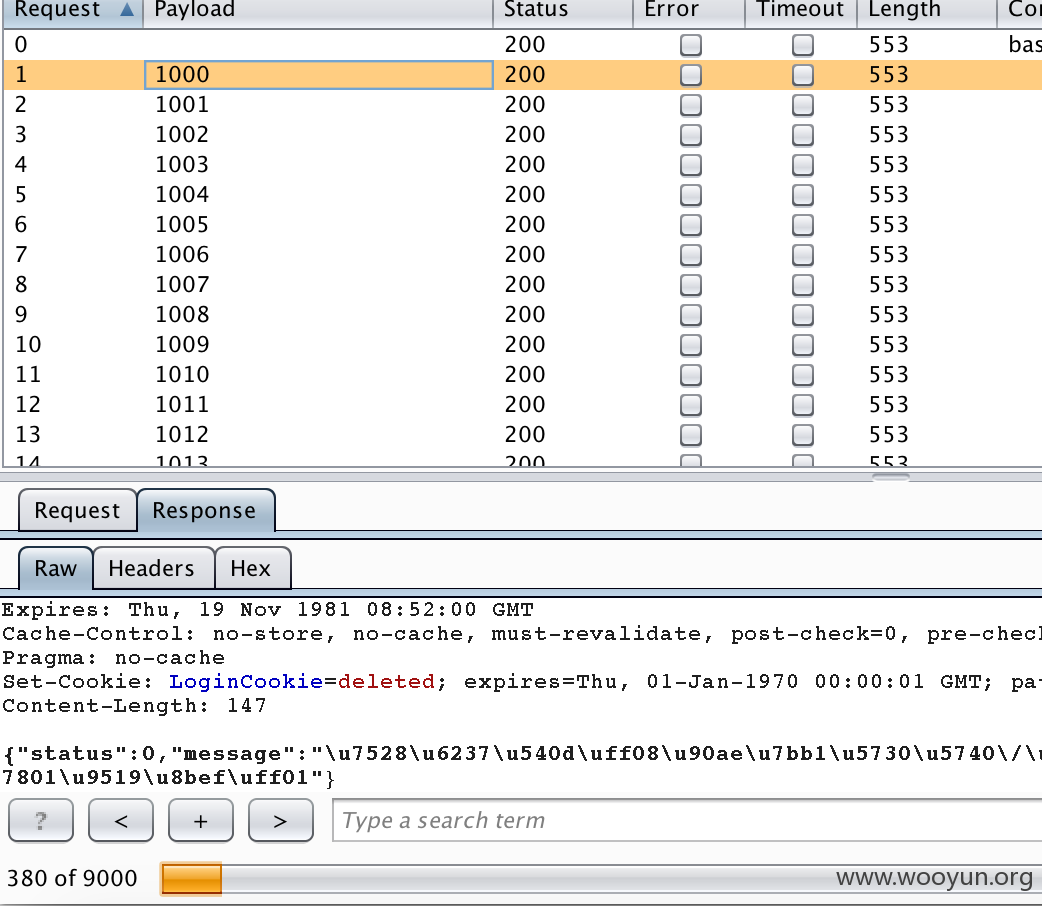Select row with payload 1004
The width and height of the screenshot is (1042, 906).
pyautogui.click(x=522, y=194)
